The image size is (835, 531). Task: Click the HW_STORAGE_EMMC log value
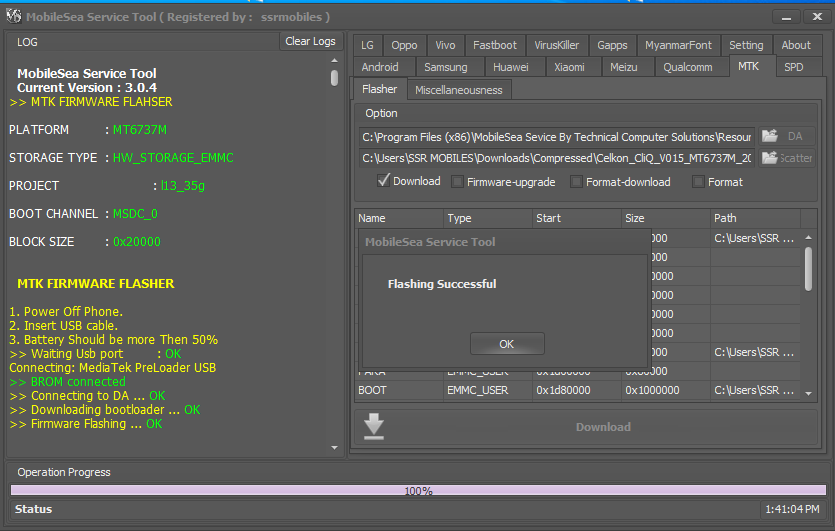point(173,158)
